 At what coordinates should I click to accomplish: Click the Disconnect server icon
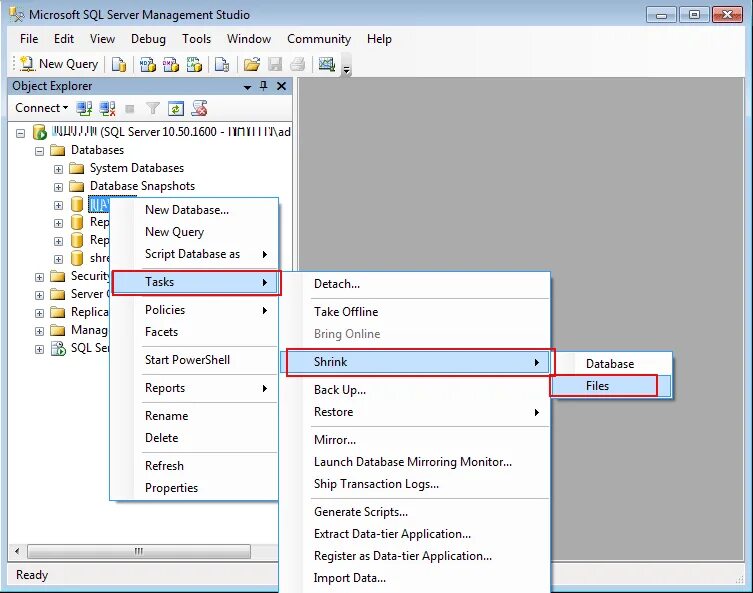[108, 109]
